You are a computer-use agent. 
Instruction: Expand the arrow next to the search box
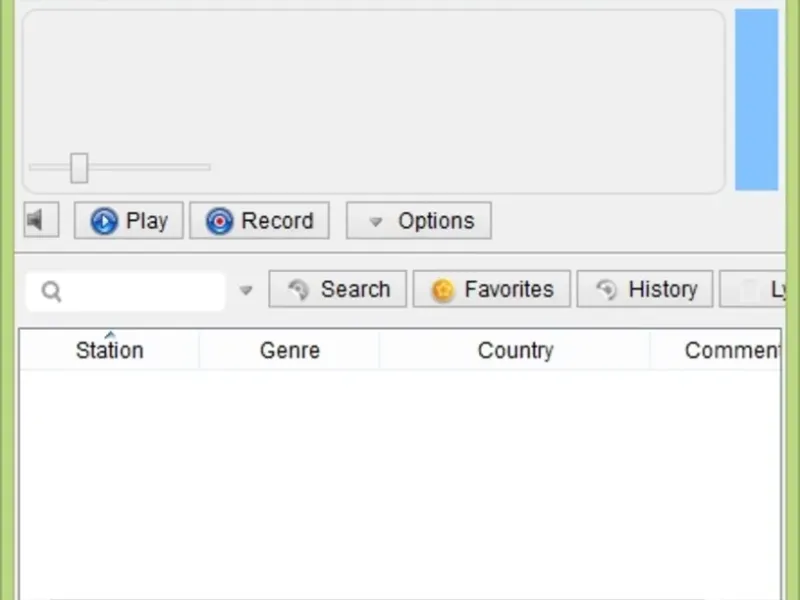pos(246,291)
